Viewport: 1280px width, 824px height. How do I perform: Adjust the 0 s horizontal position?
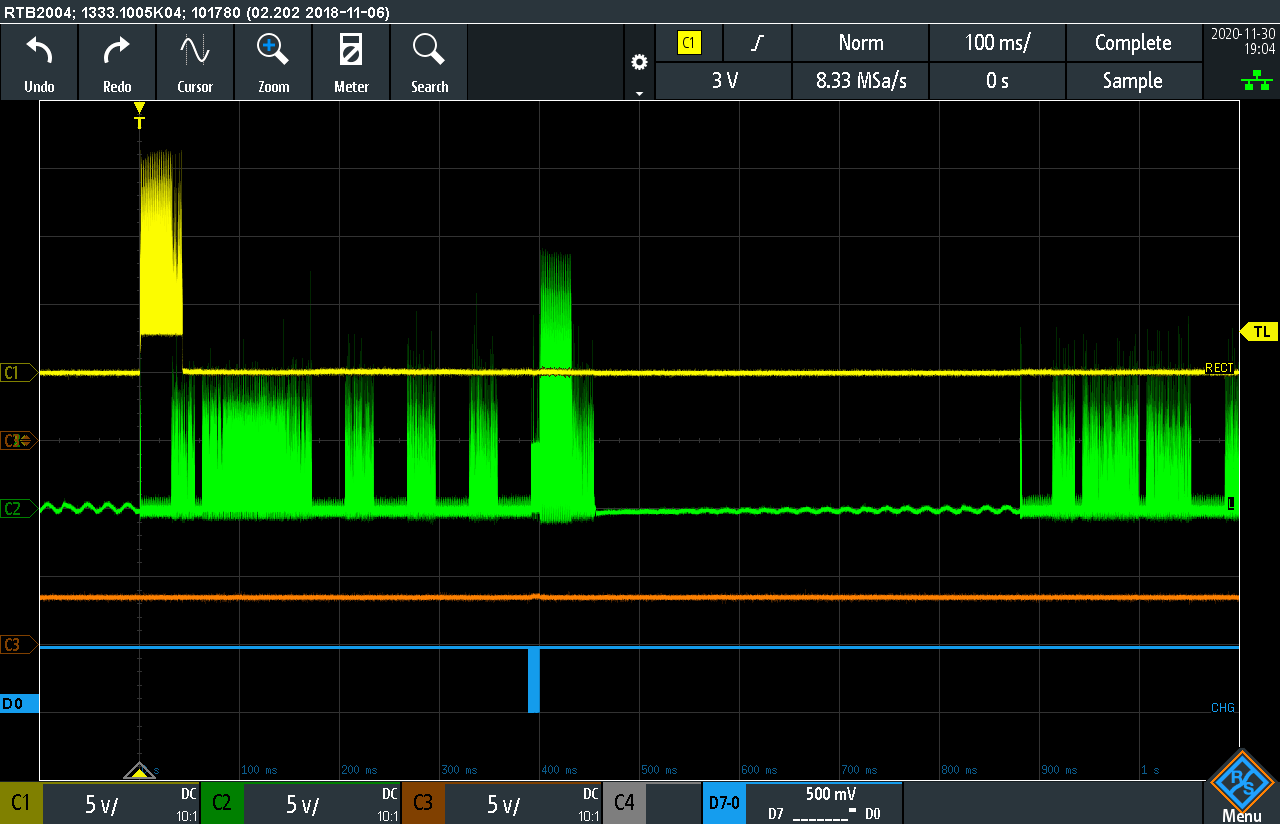click(x=997, y=81)
